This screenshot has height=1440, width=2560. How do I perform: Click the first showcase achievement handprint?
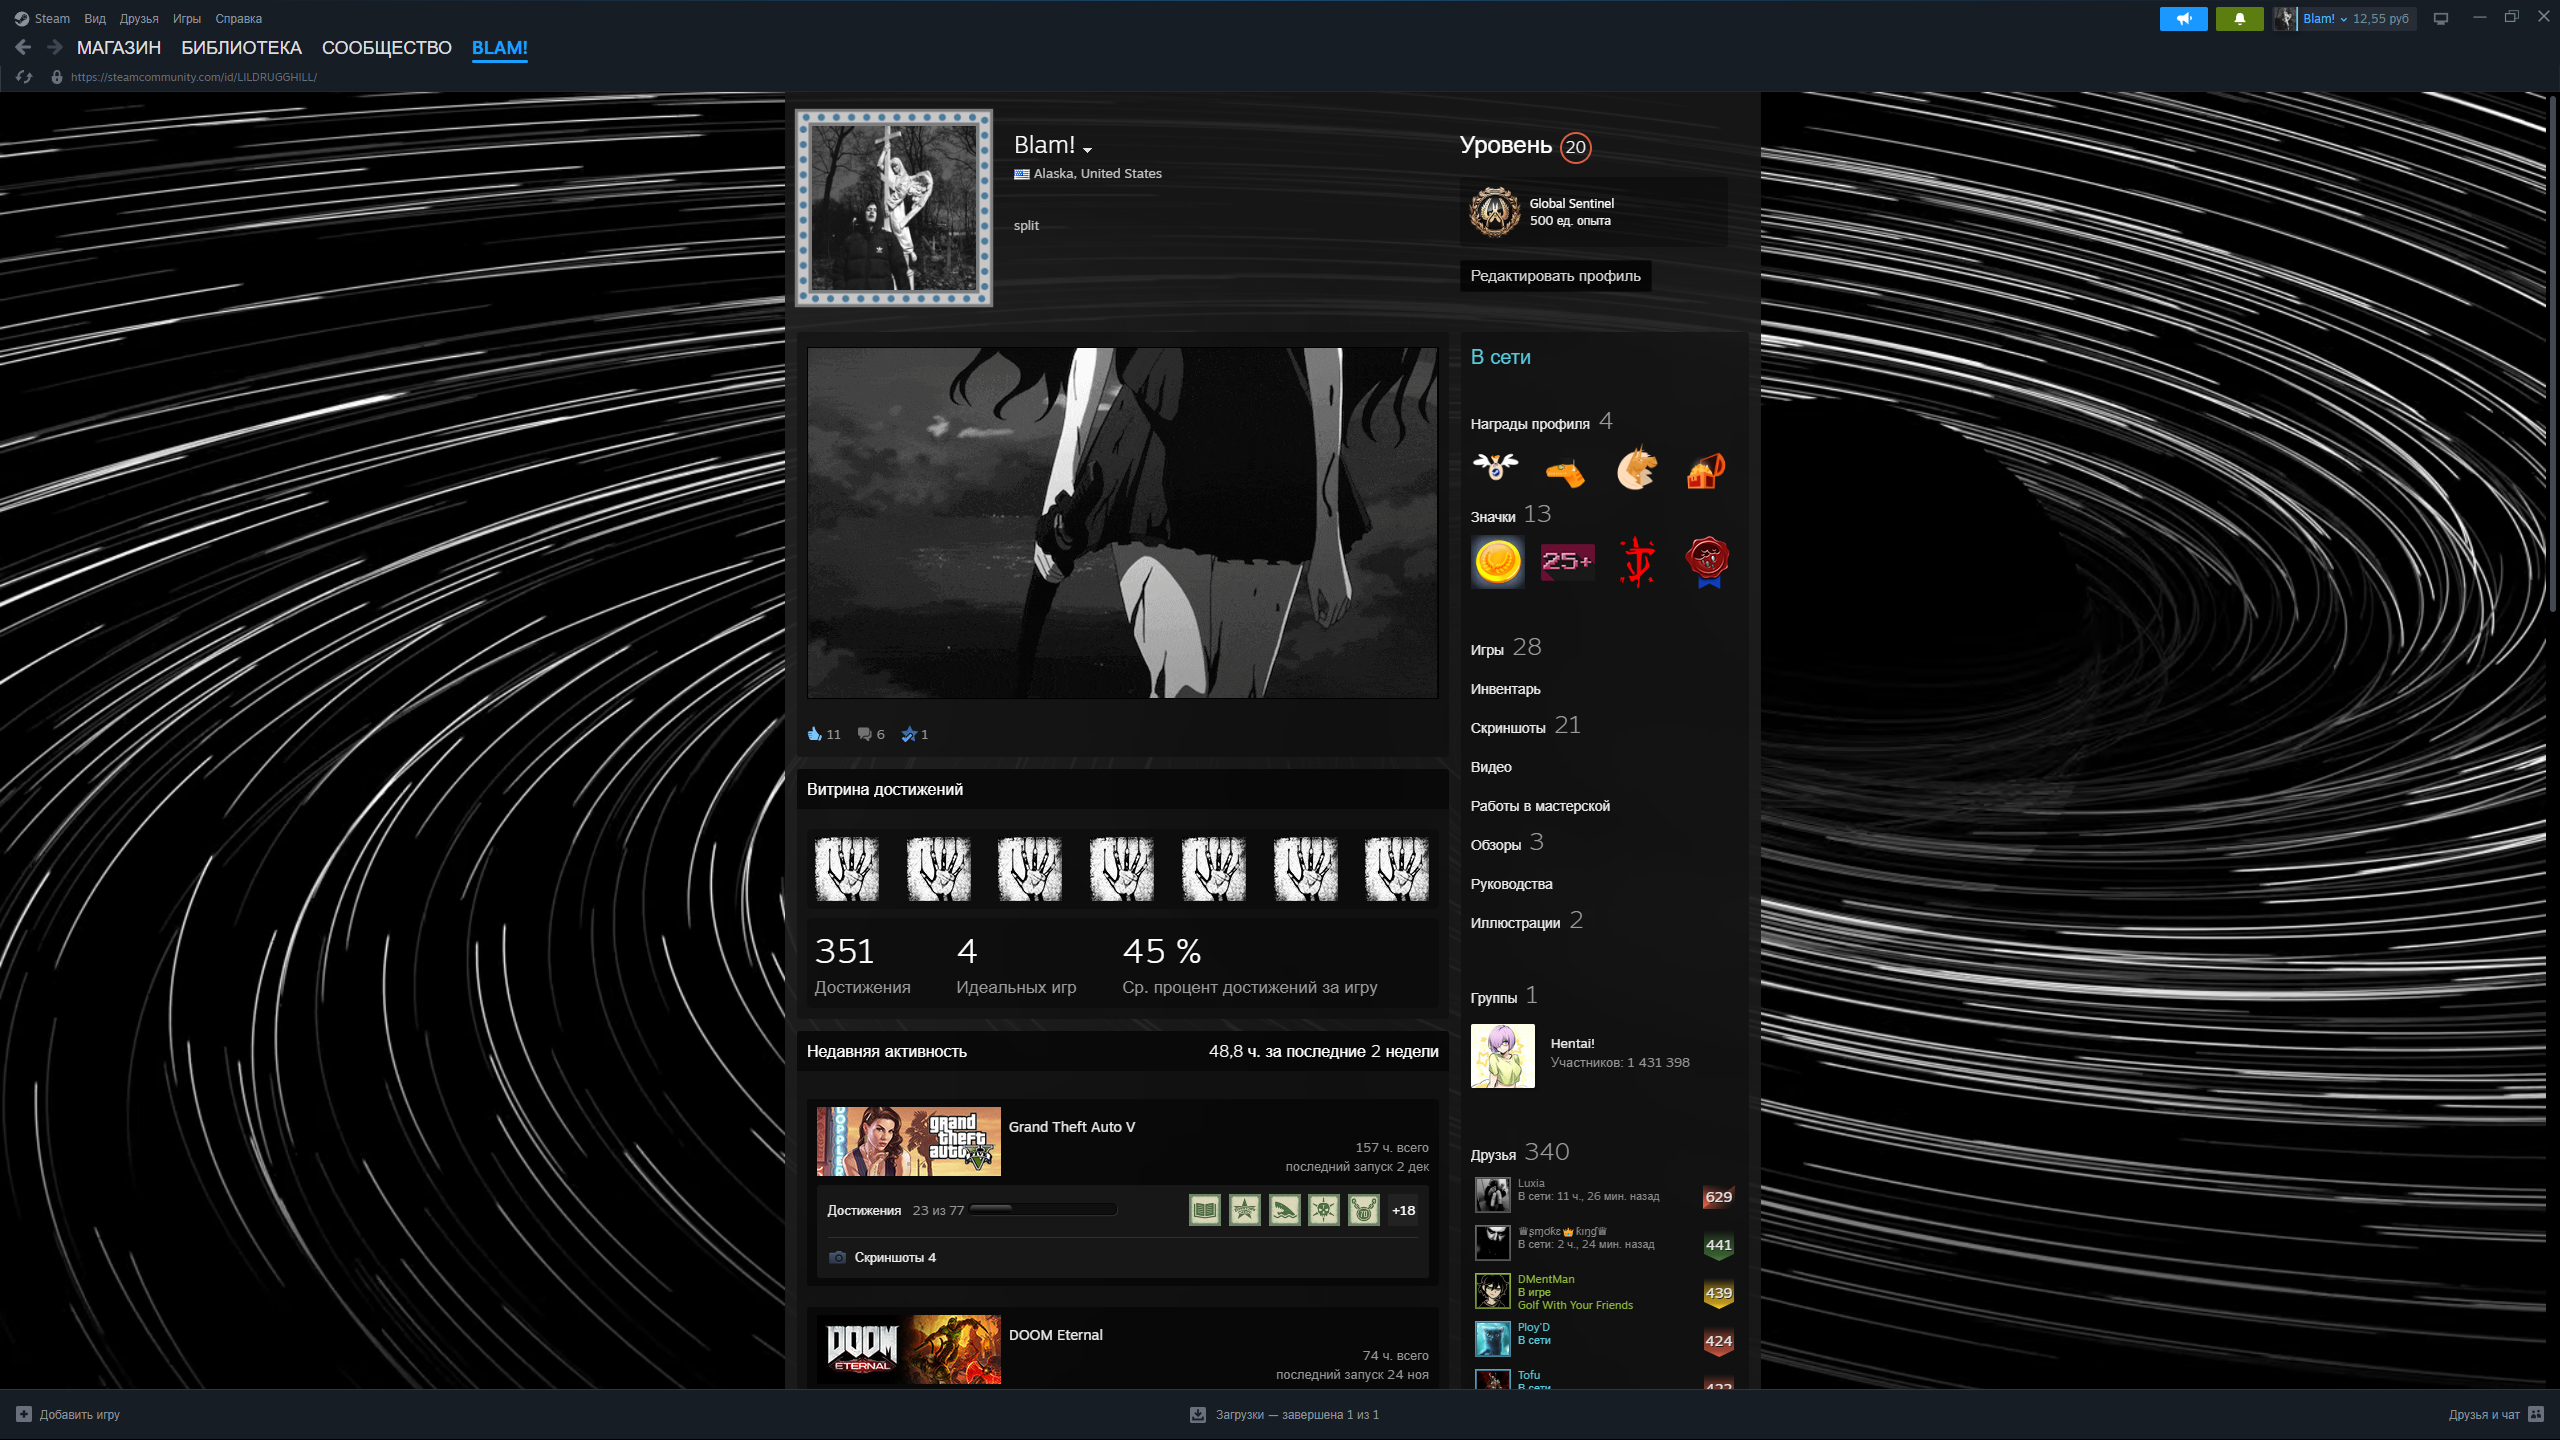tap(846, 868)
